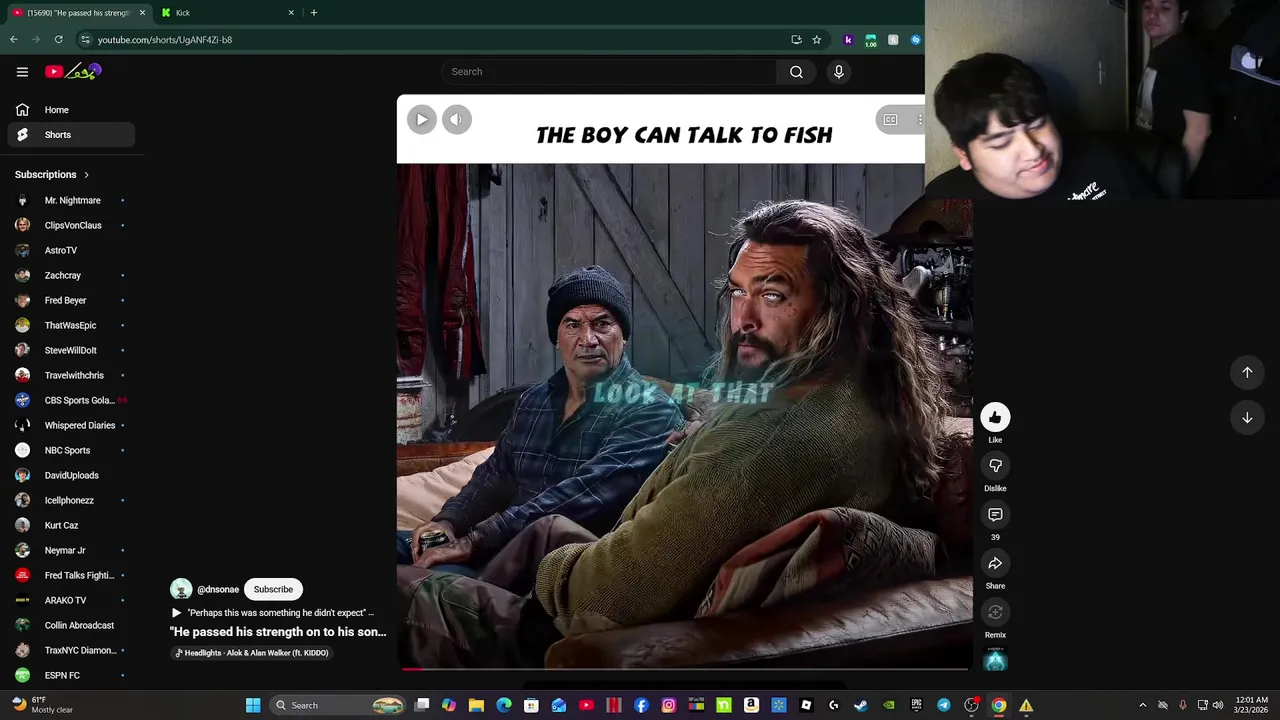
Task: Share this Short
Action: [x=995, y=564]
